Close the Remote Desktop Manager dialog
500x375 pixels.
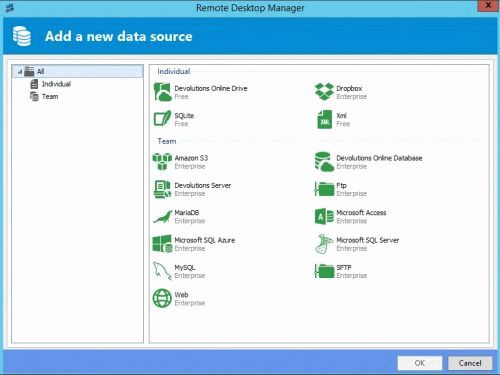(489, 6)
